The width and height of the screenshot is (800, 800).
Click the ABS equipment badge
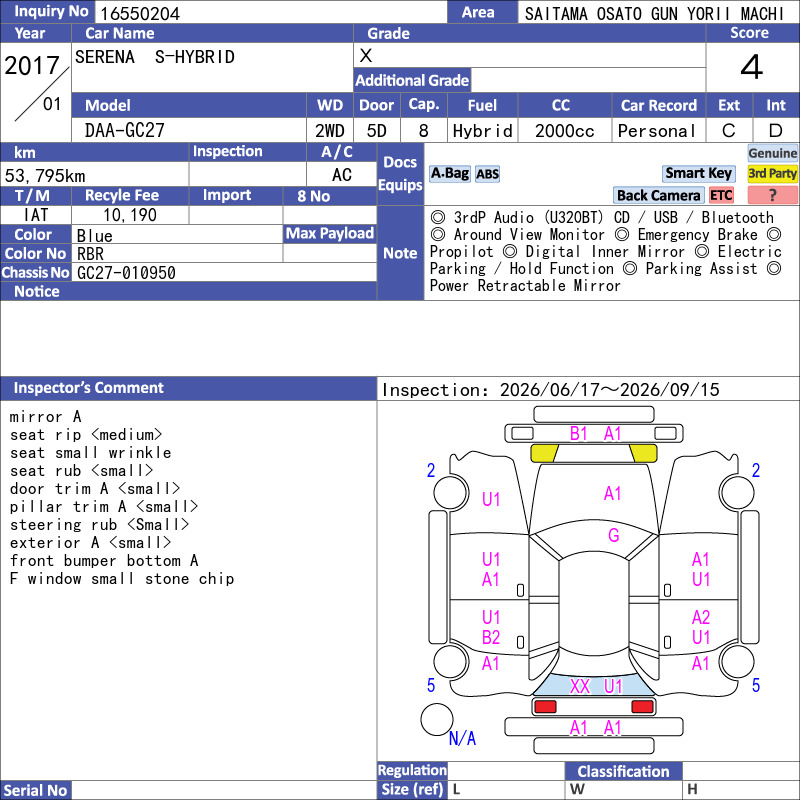coord(487,174)
